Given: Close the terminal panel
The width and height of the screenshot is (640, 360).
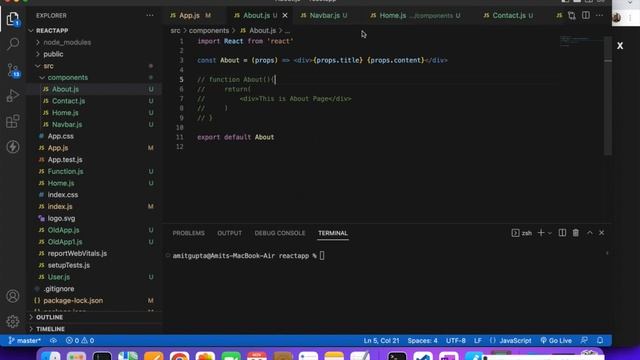Looking at the screenshot, I should [602, 233].
